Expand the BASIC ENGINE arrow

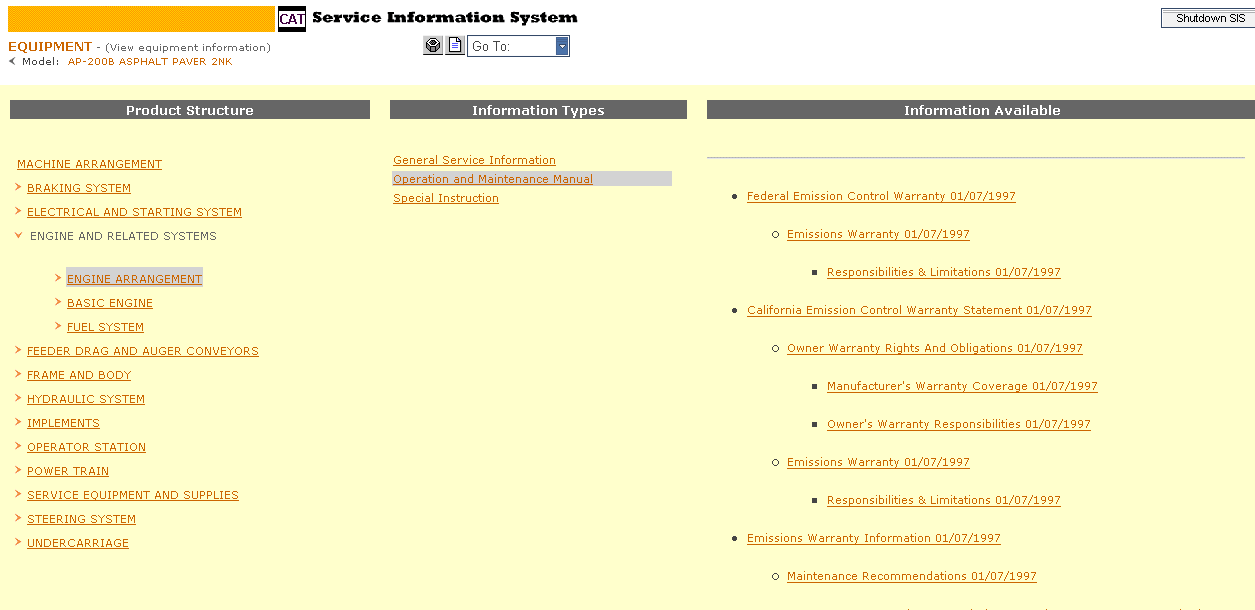coord(59,302)
